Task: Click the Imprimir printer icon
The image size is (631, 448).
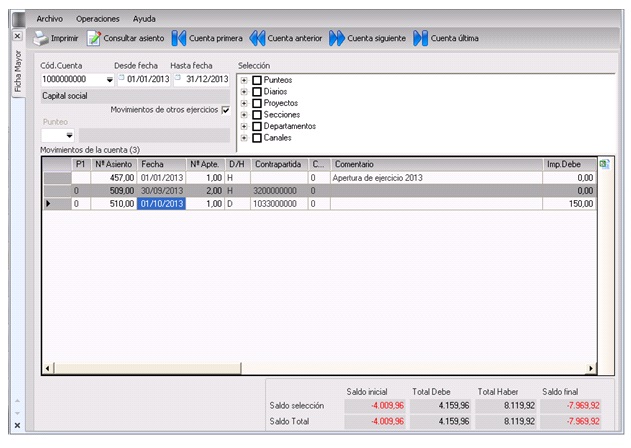Action: click(41, 39)
